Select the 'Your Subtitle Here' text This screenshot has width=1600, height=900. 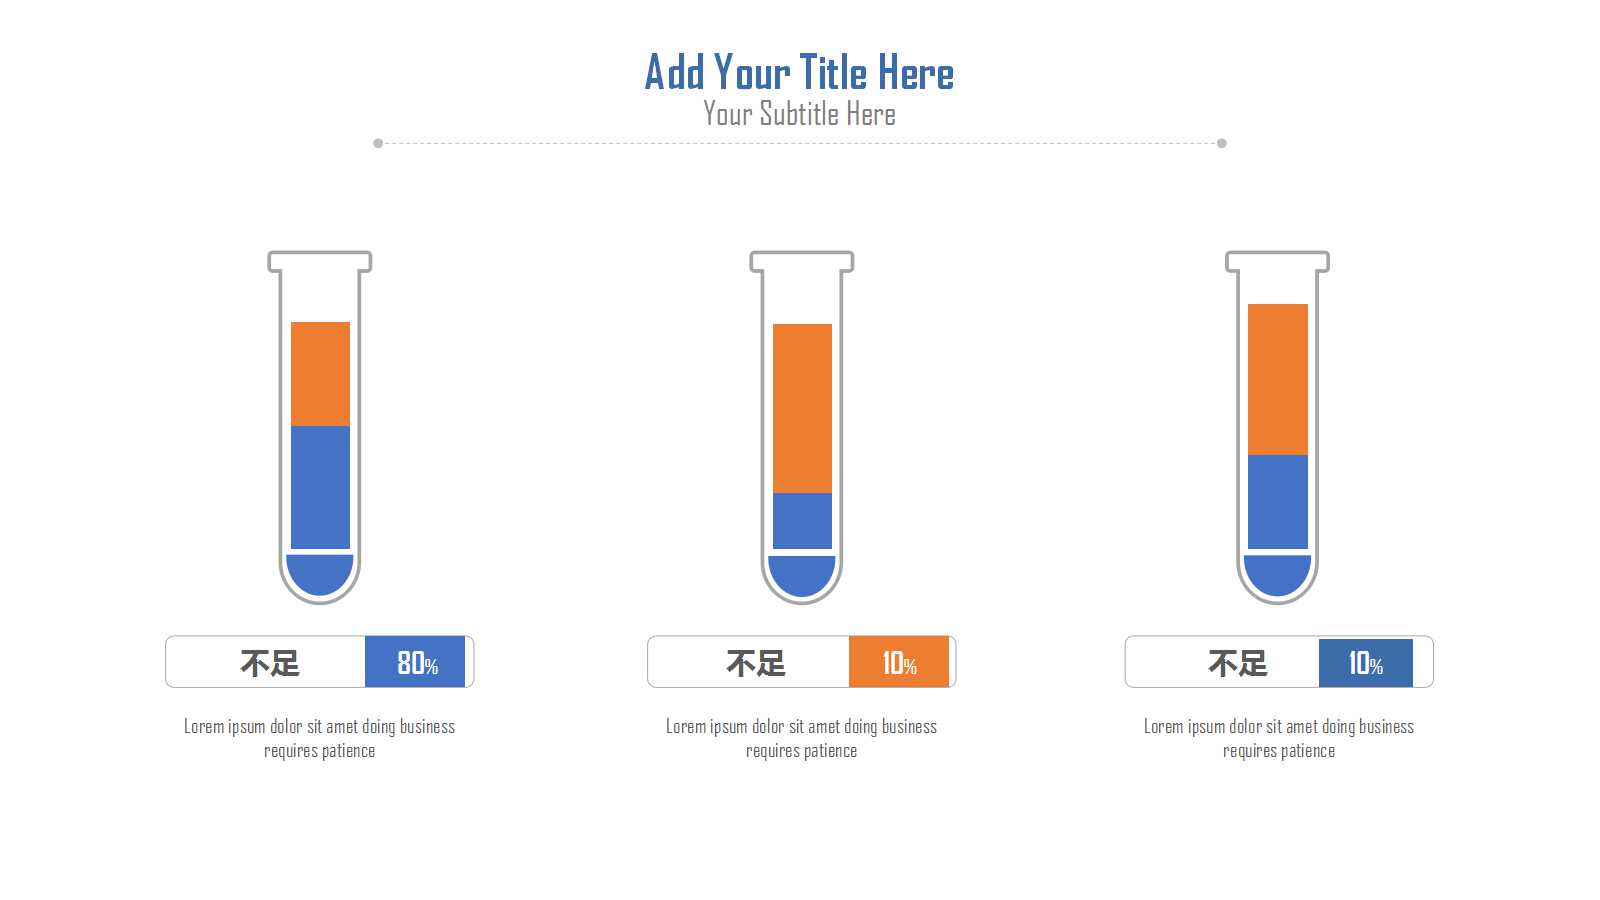point(800,114)
